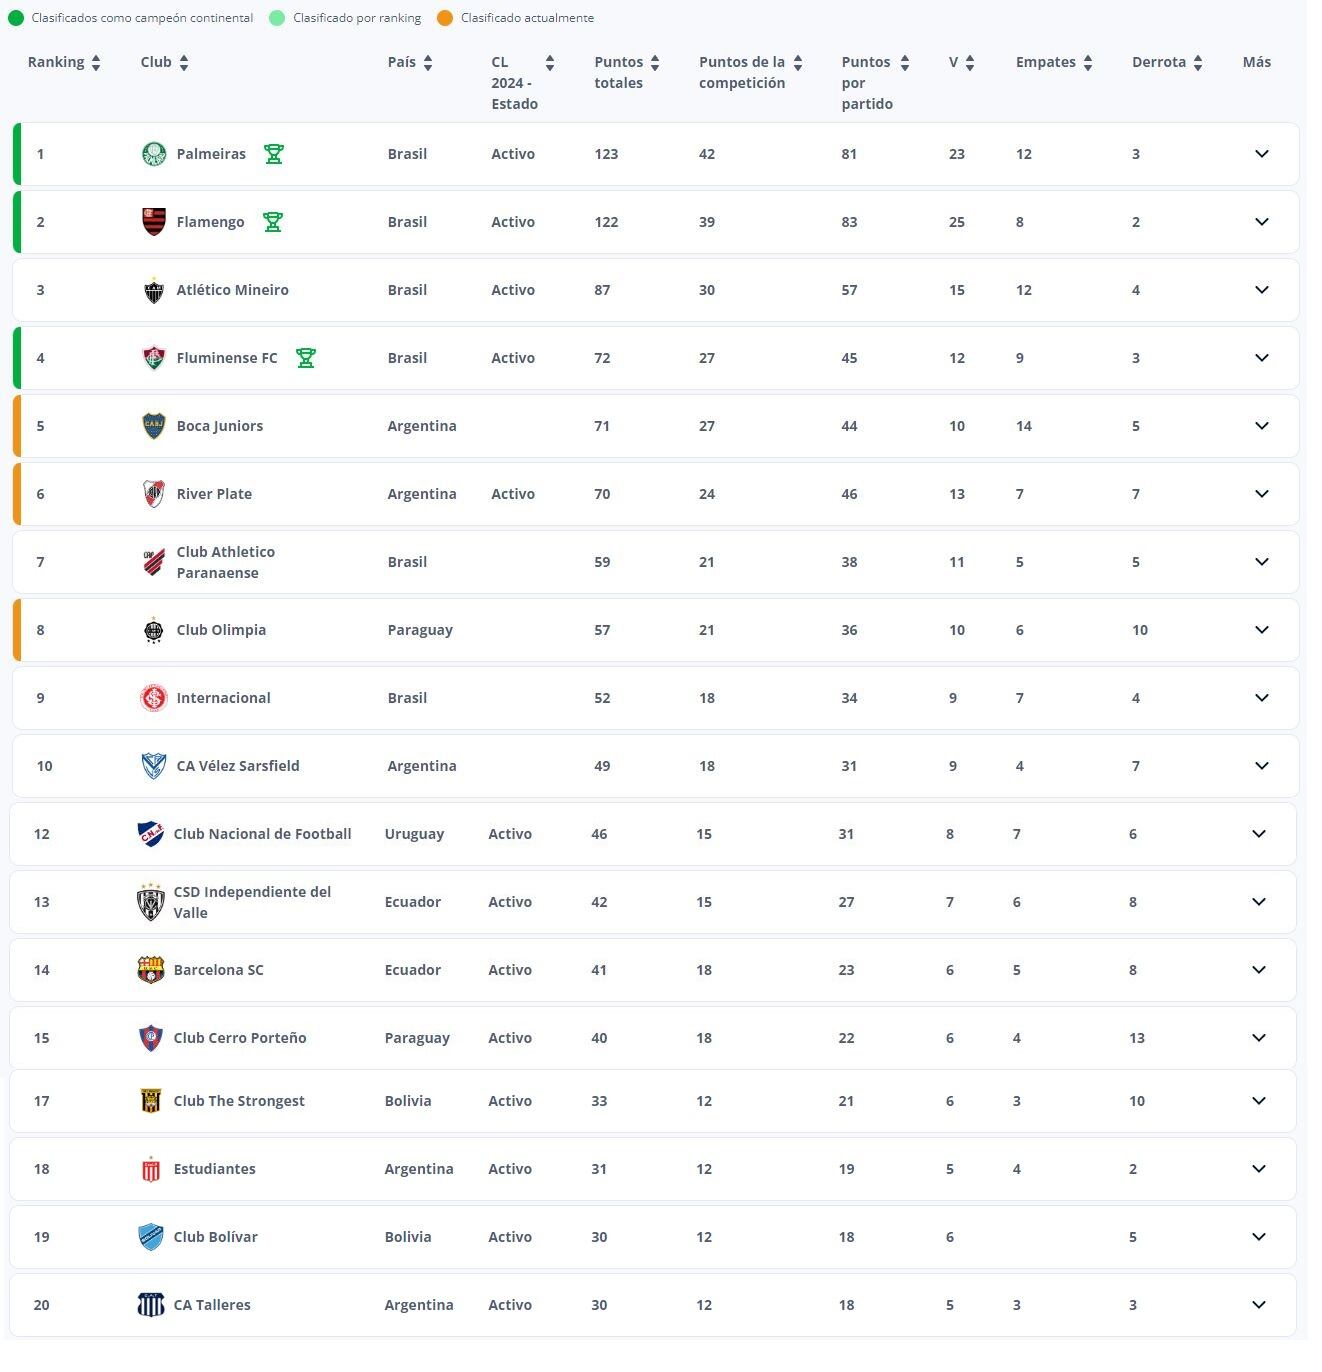
Task: Expand the Internacional row details
Action: (x=1262, y=698)
